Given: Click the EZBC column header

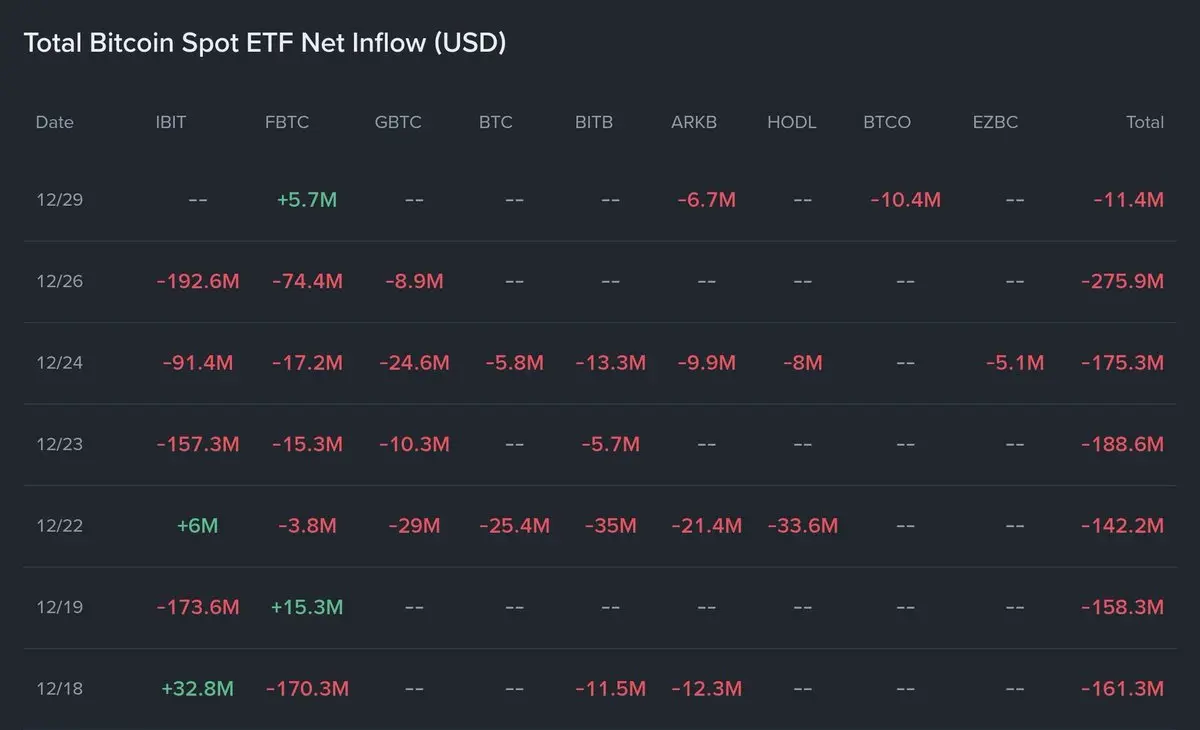Looking at the screenshot, I should point(995,122).
